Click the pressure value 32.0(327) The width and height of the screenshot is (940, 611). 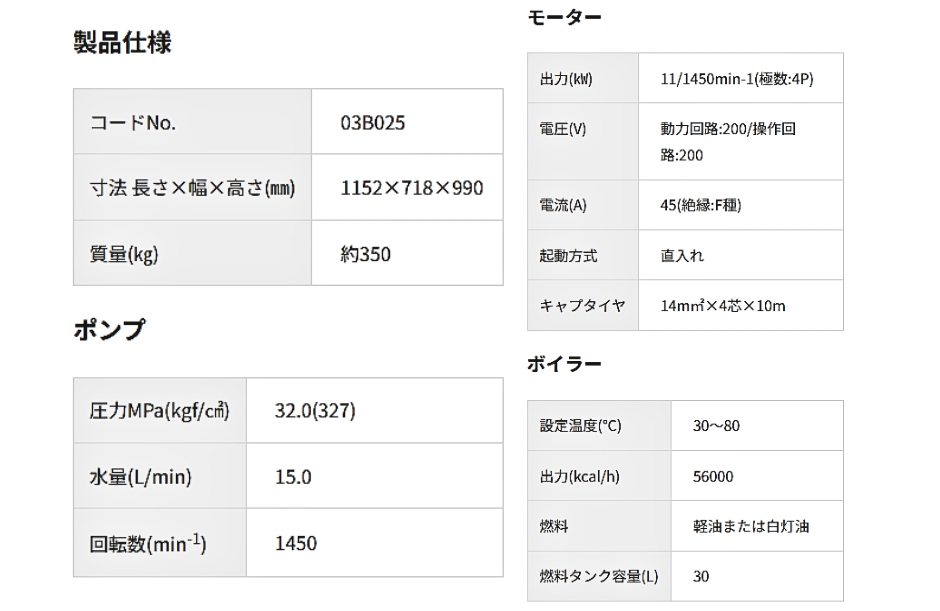(x=315, y=411)
